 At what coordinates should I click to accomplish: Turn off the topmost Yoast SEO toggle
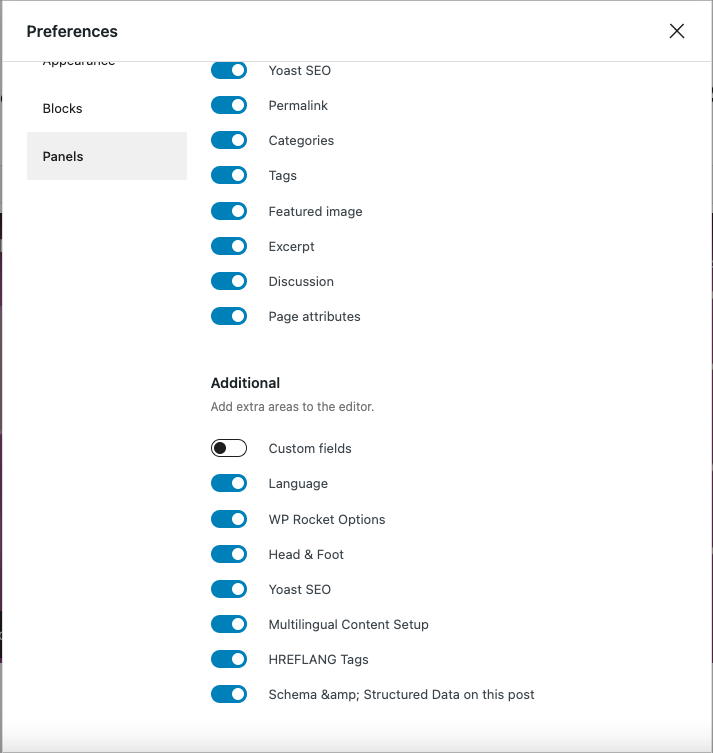tap(229, 70)
